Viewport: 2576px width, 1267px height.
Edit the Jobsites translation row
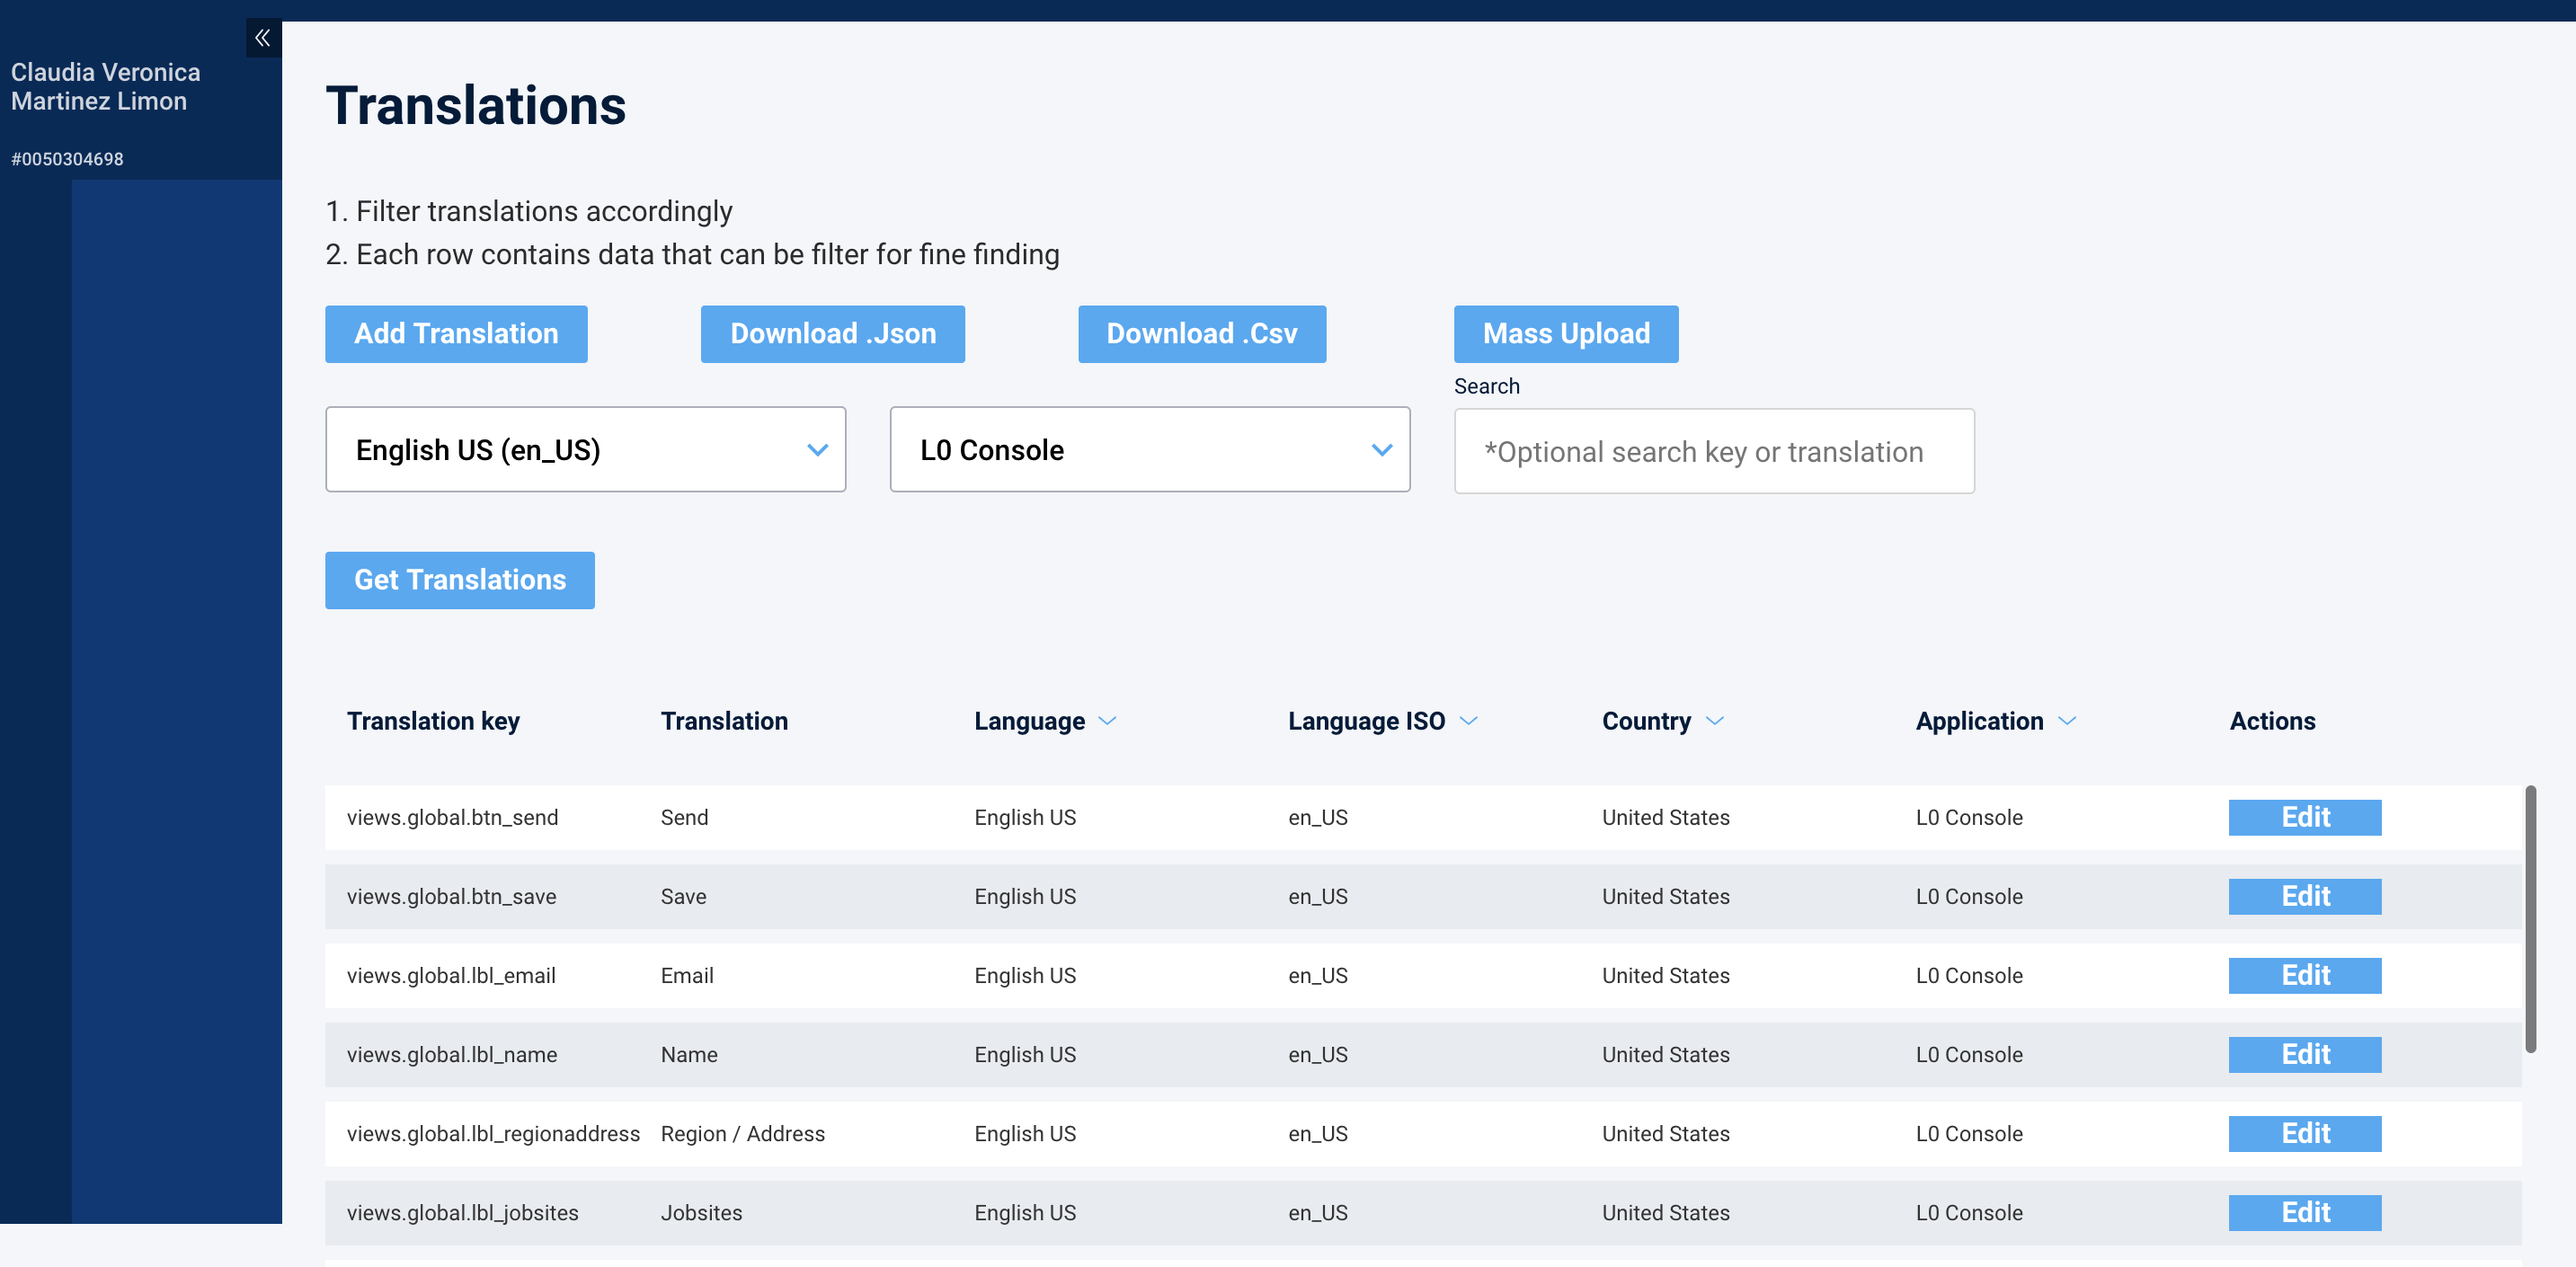tap(2304, 1212)
